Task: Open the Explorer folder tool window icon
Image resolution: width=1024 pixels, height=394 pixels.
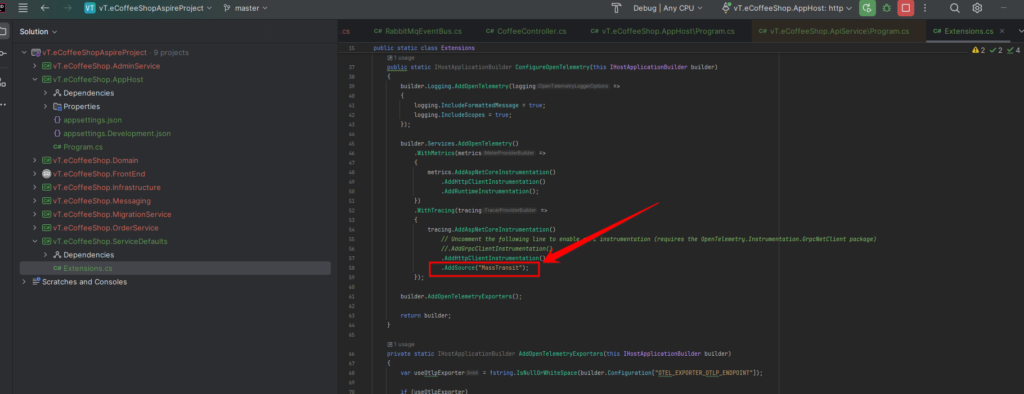Action: (3, 31)
